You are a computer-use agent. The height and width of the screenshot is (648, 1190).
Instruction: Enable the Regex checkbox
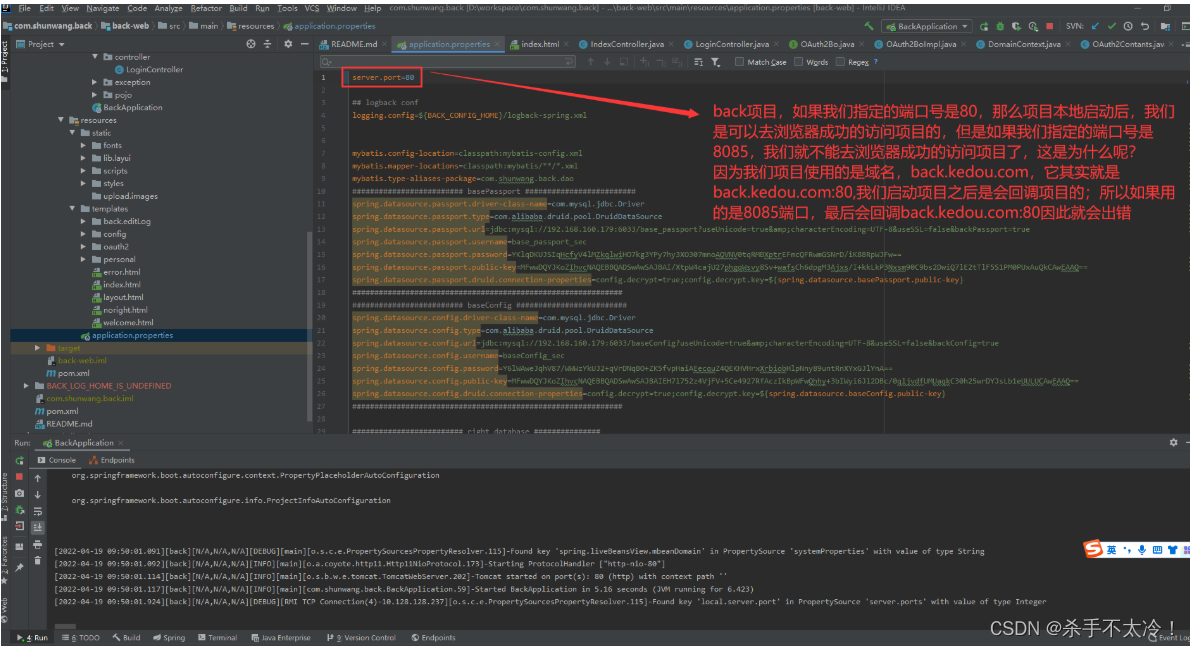(x=840, y=62)
